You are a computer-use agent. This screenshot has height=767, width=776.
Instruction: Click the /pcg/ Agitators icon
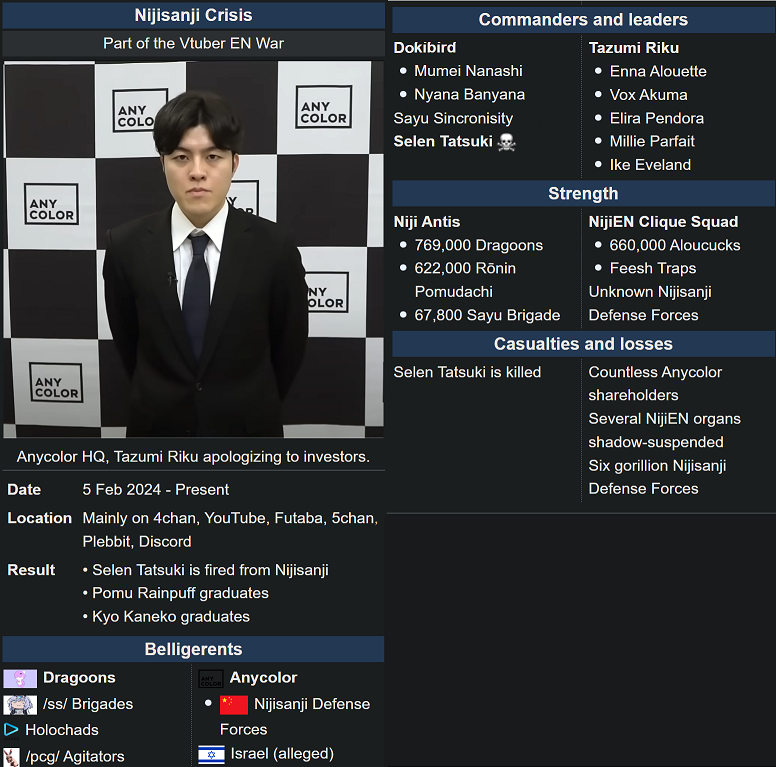[x=11, y=757]
